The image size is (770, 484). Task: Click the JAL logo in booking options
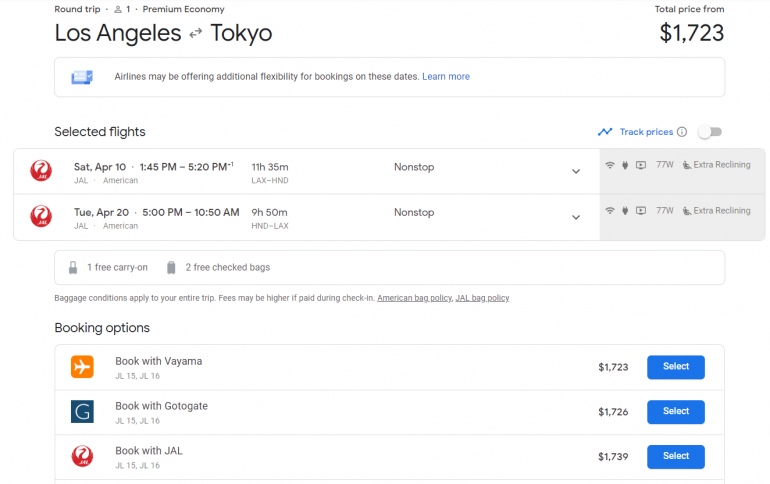82,457
